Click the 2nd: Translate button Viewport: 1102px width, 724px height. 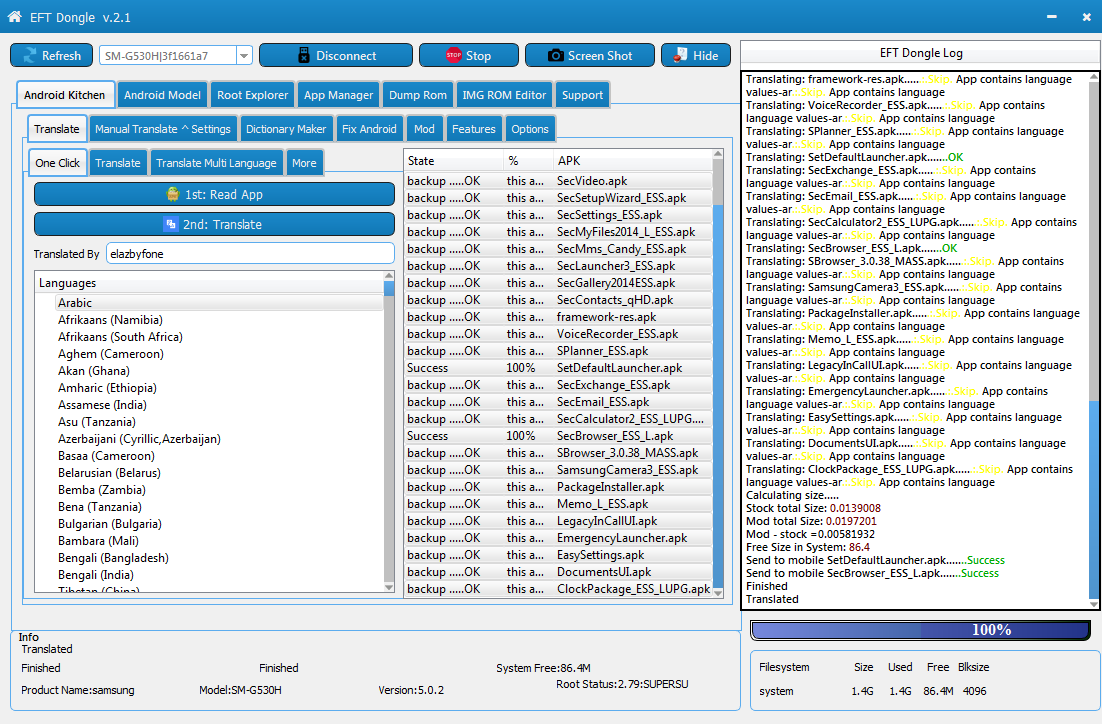(x=214, y=224)
